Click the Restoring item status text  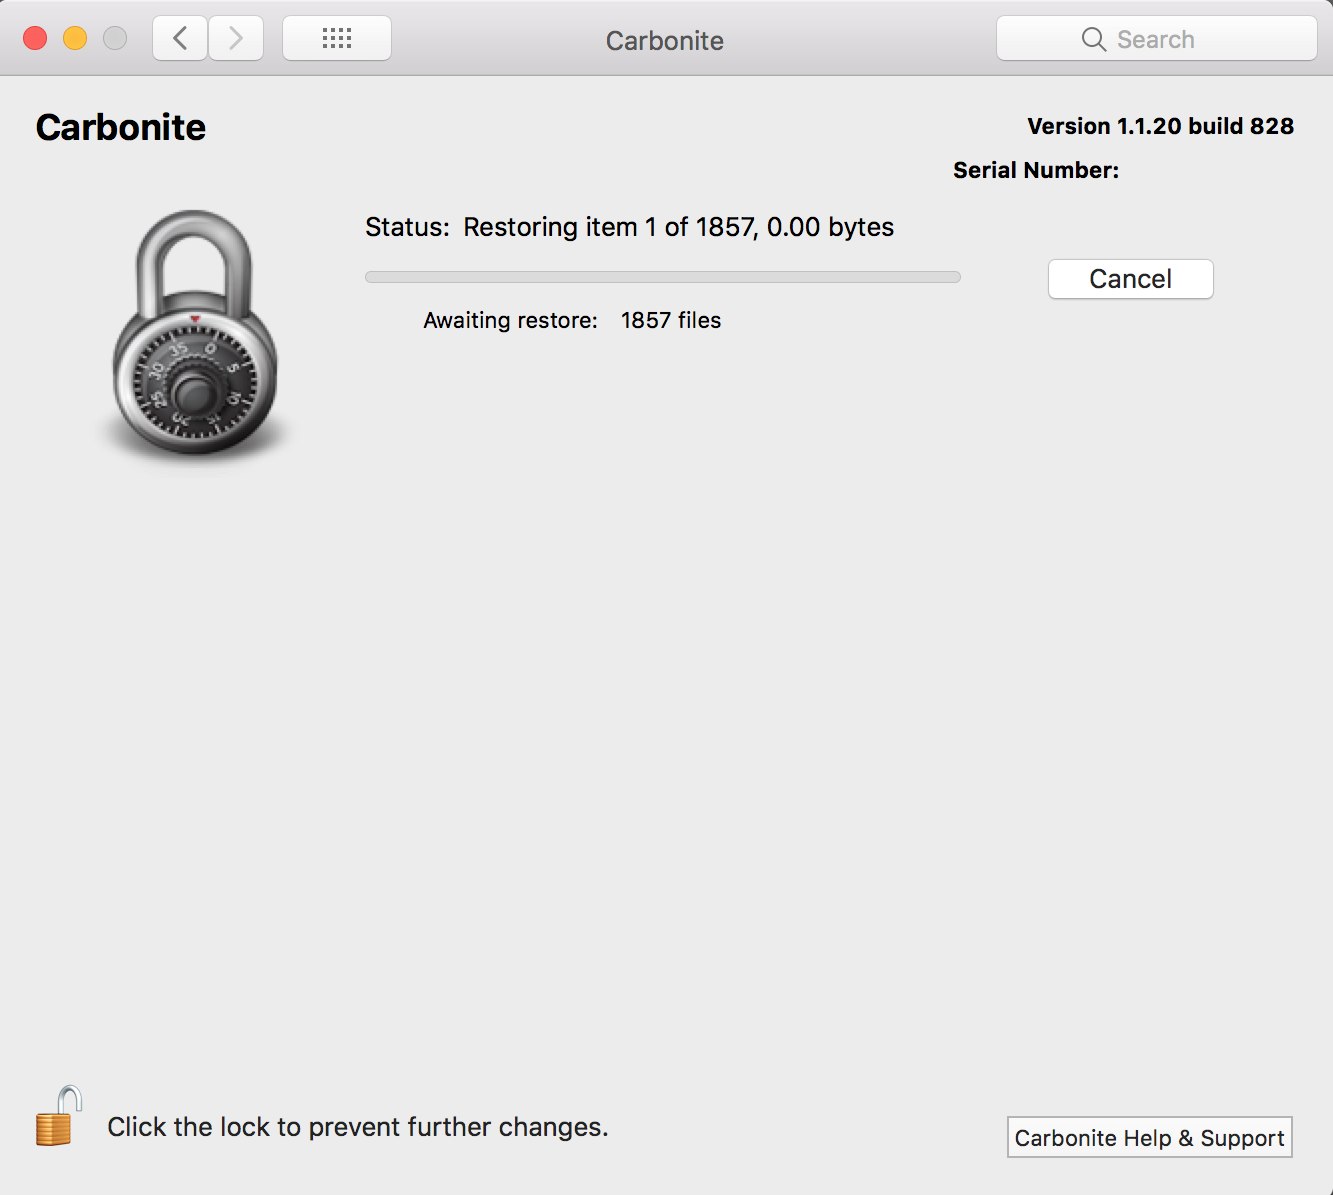(x=629, y=227)
